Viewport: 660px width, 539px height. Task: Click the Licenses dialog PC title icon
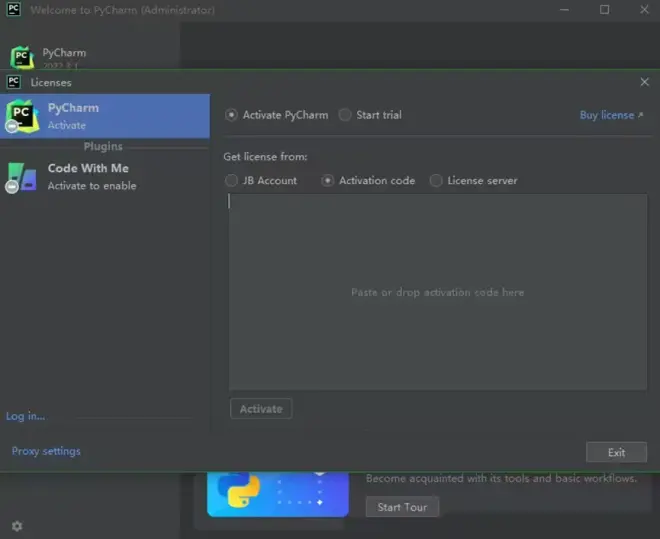[x=14, y=82]
